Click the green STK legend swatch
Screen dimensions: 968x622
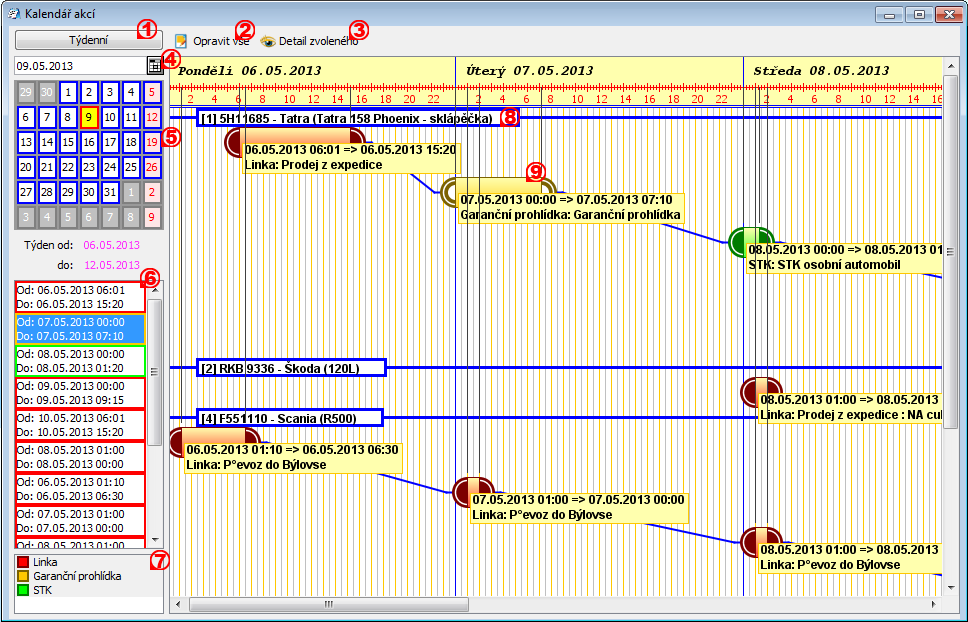coord(23,590)
